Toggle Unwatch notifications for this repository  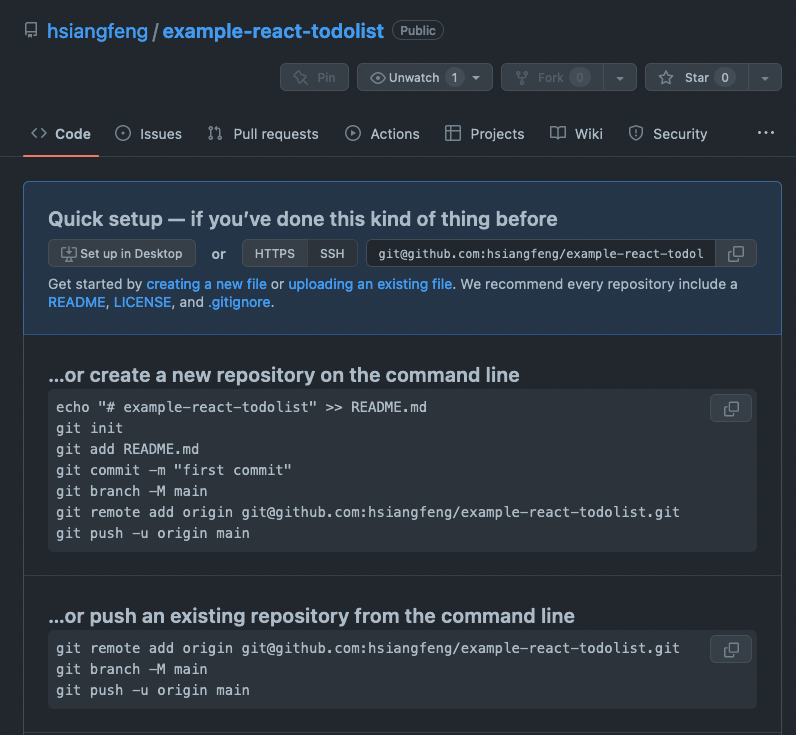point(411,77)
